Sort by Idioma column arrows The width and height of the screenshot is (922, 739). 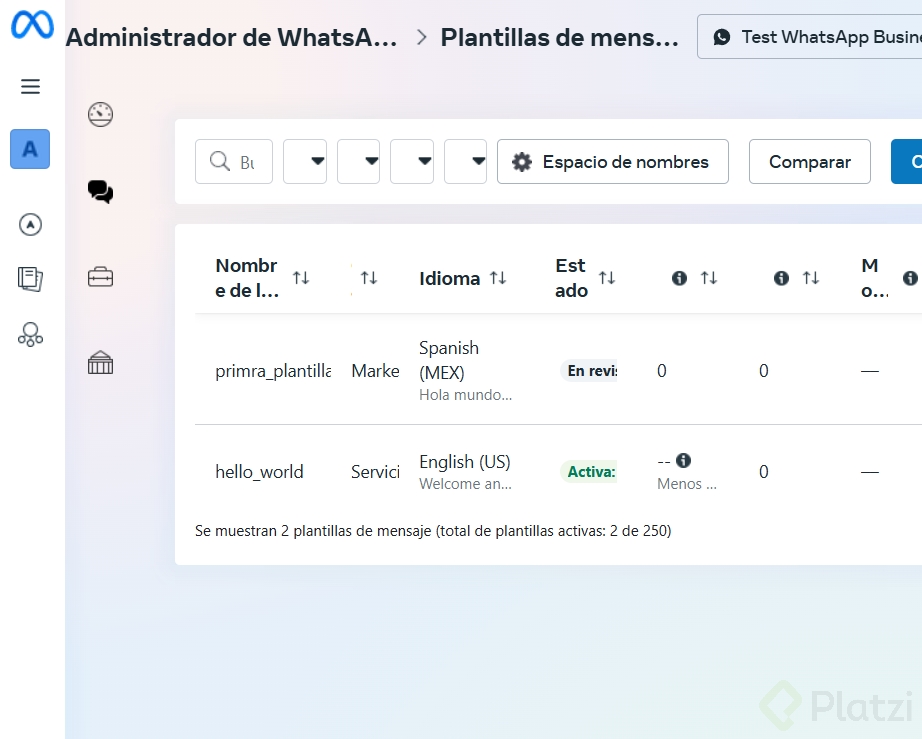point(498,277)
